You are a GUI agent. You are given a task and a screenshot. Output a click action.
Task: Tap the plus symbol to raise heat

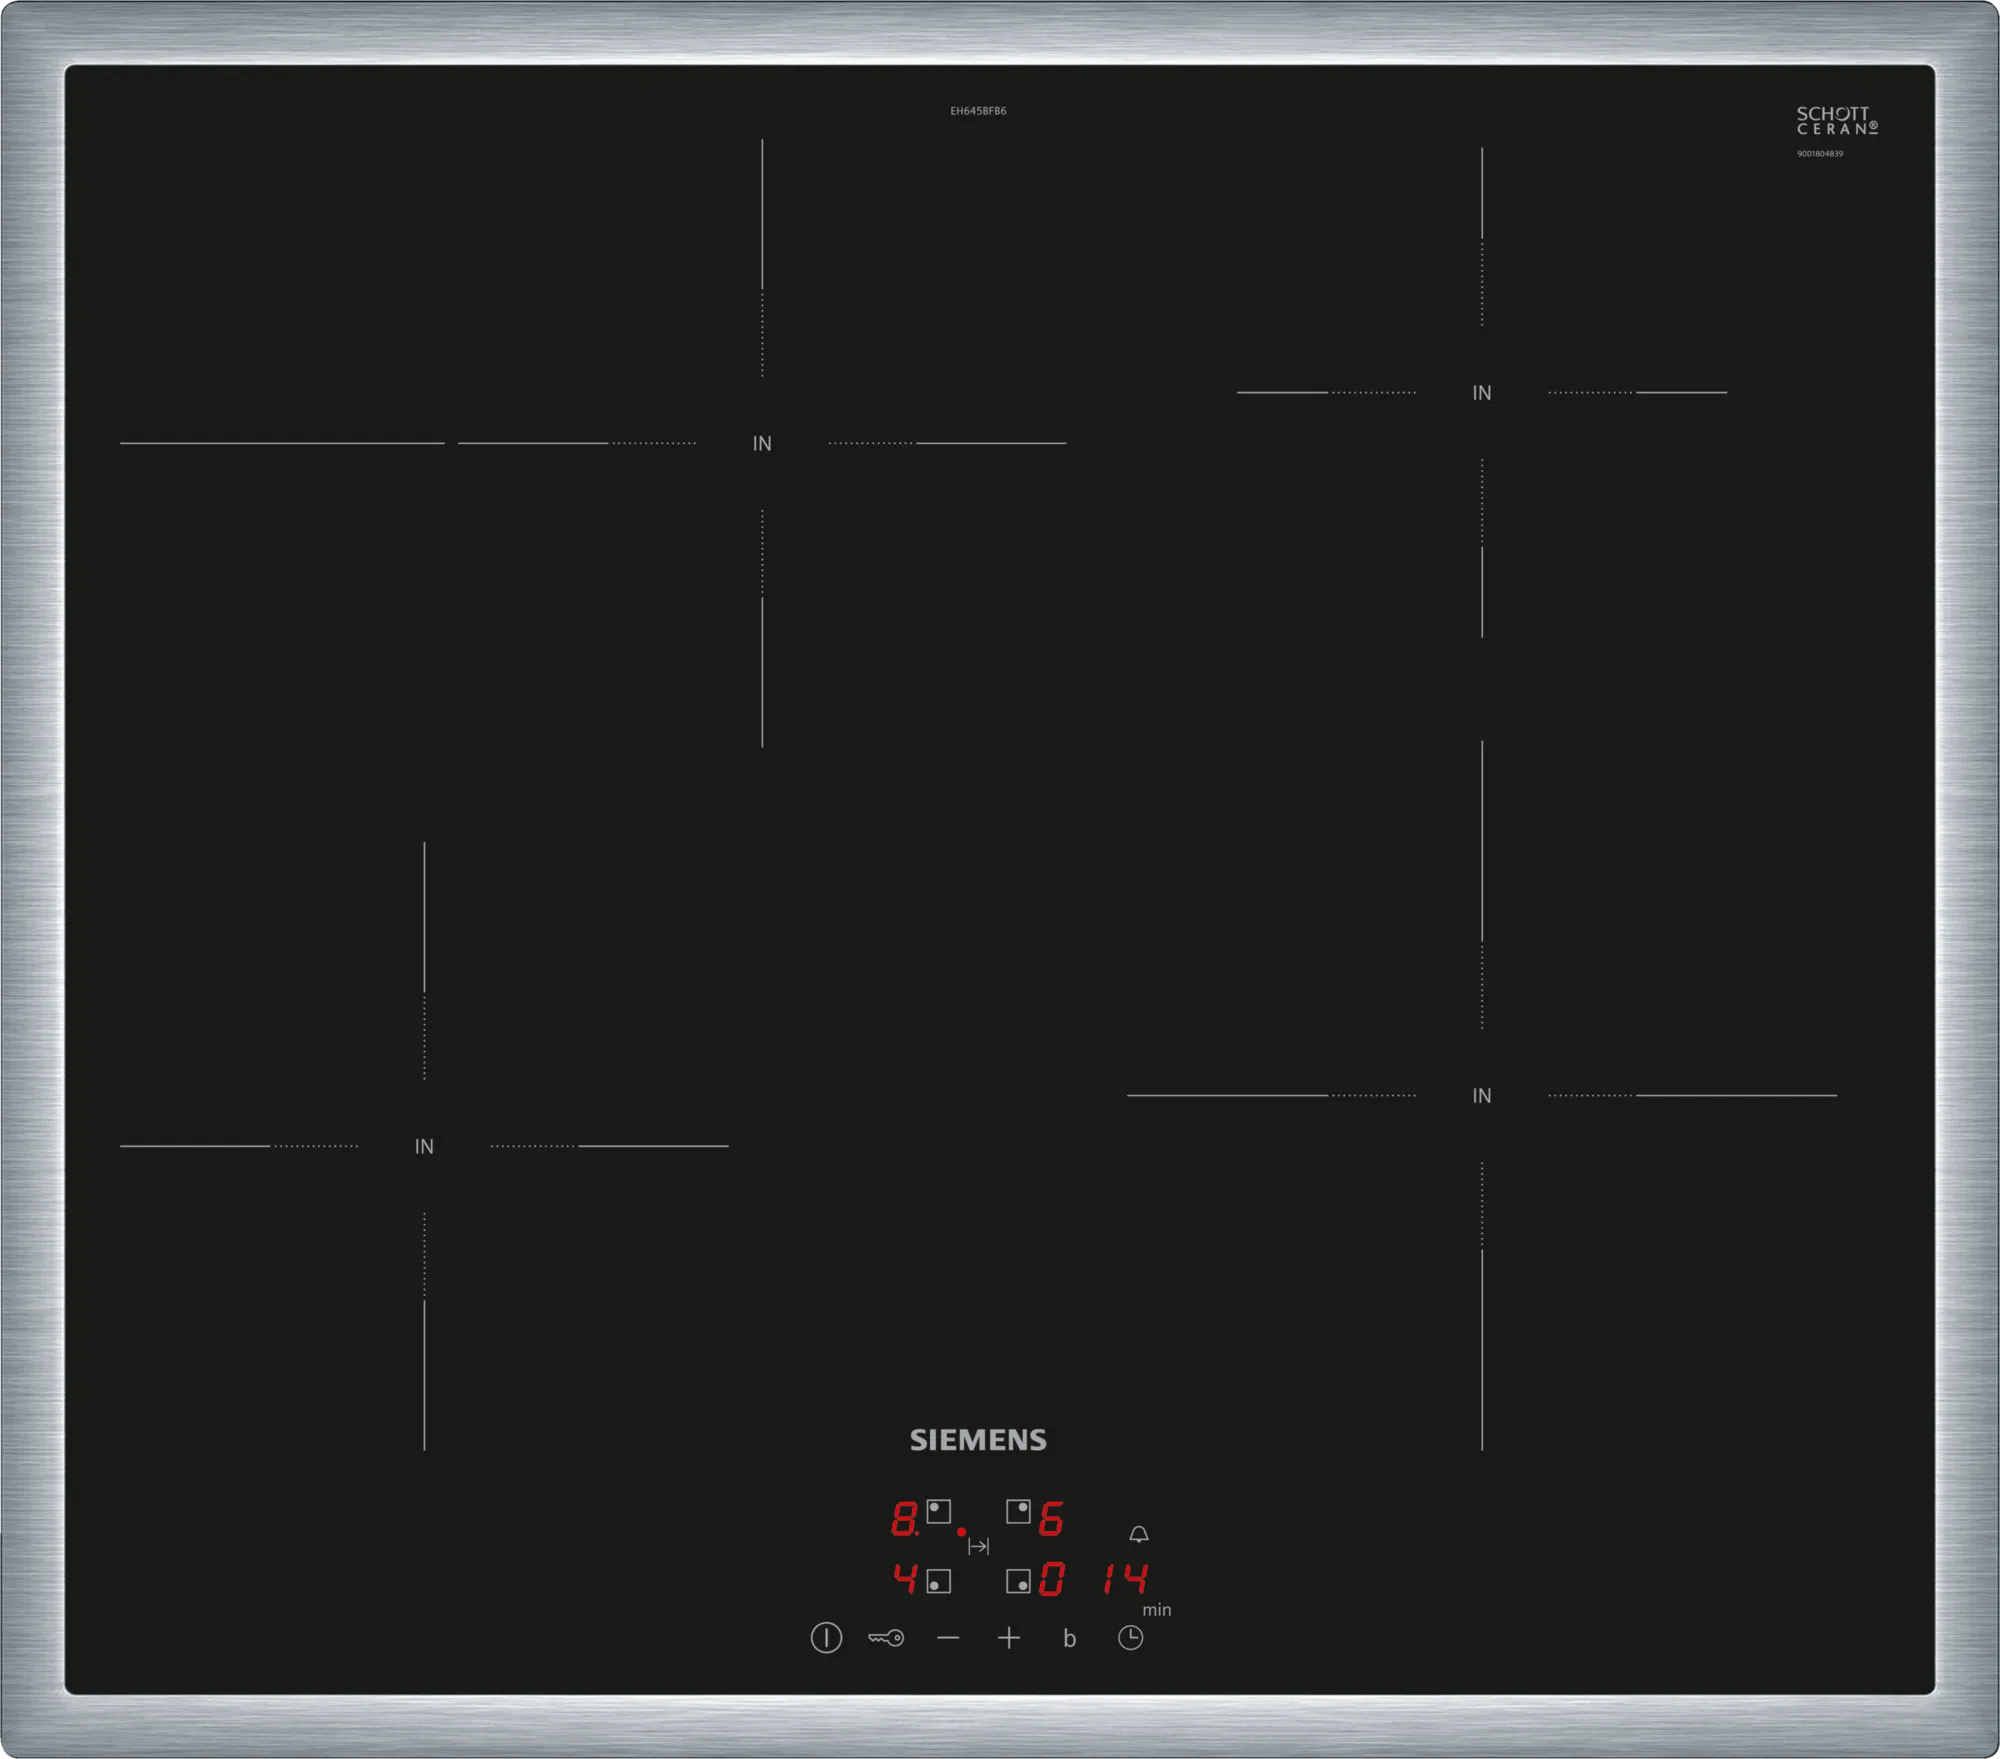1009,1637
